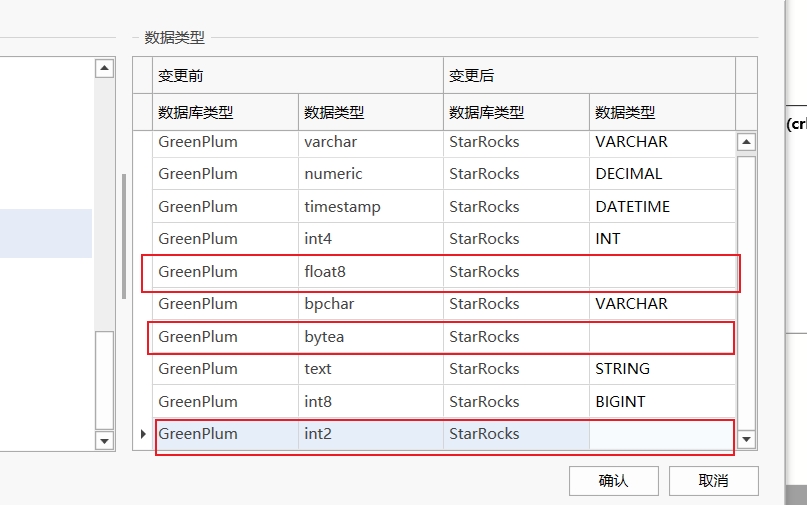
Task: Click empty target type cell for bytea
Action: 662,337
